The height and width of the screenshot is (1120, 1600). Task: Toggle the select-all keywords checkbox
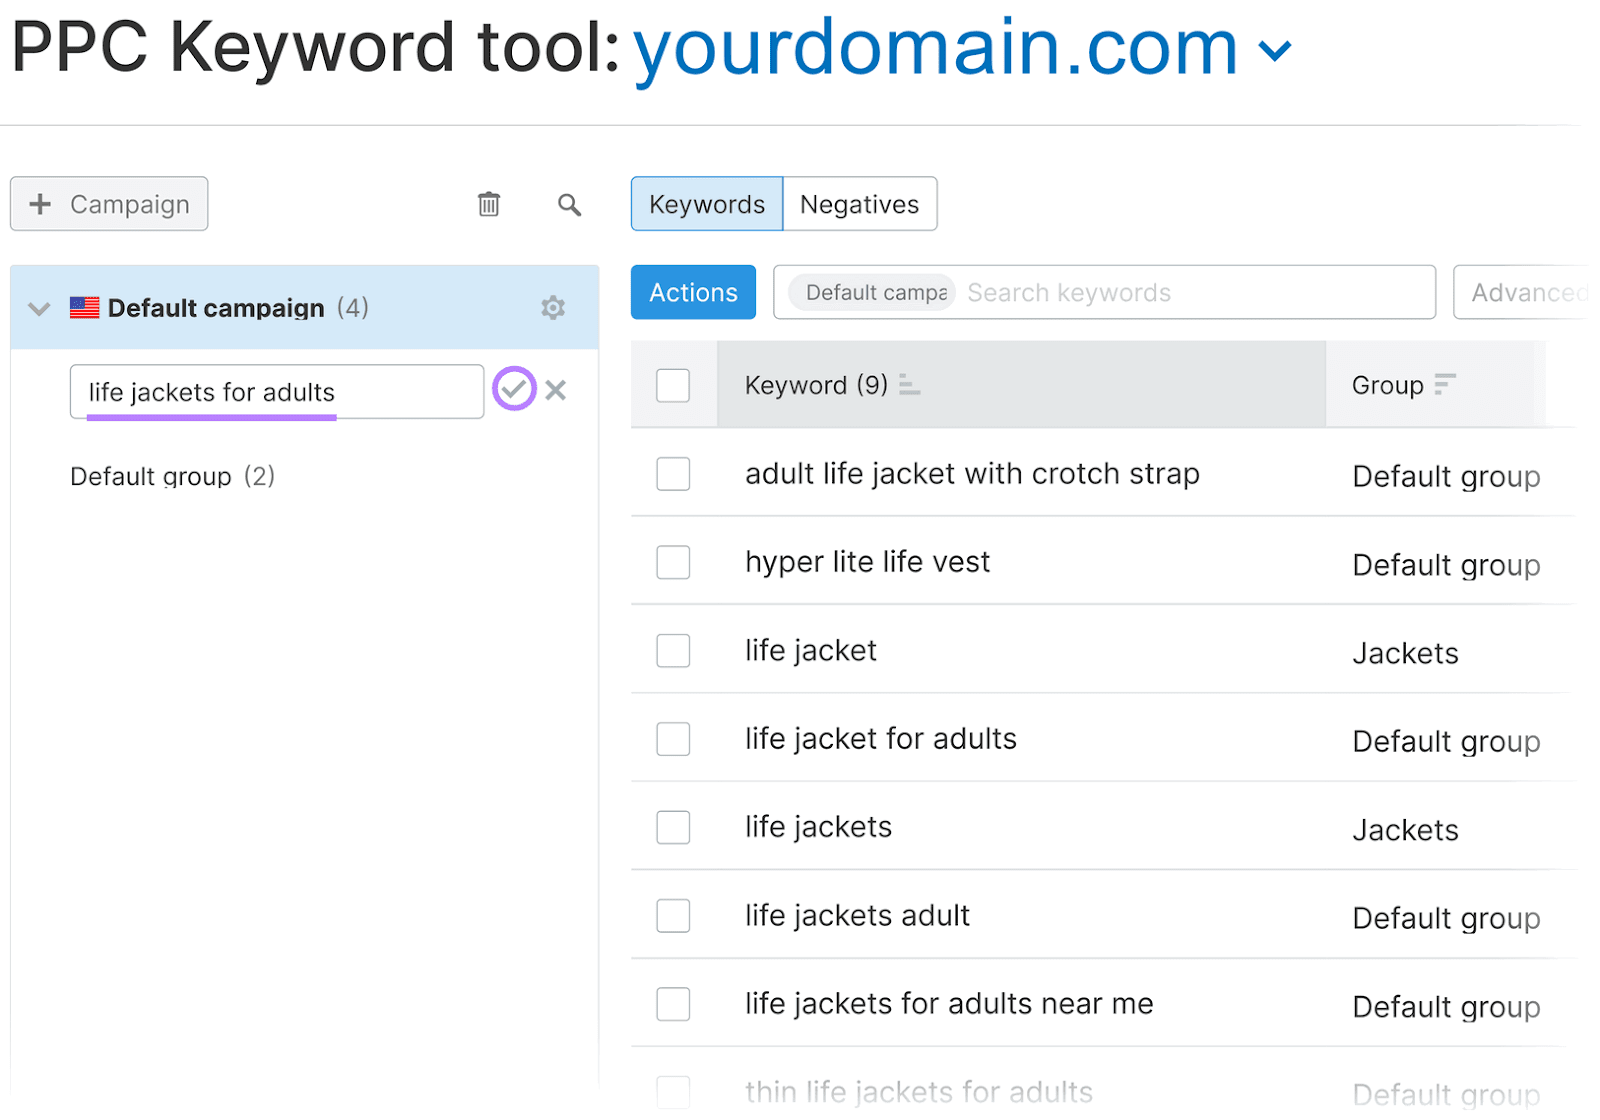(x=673, y=385)
